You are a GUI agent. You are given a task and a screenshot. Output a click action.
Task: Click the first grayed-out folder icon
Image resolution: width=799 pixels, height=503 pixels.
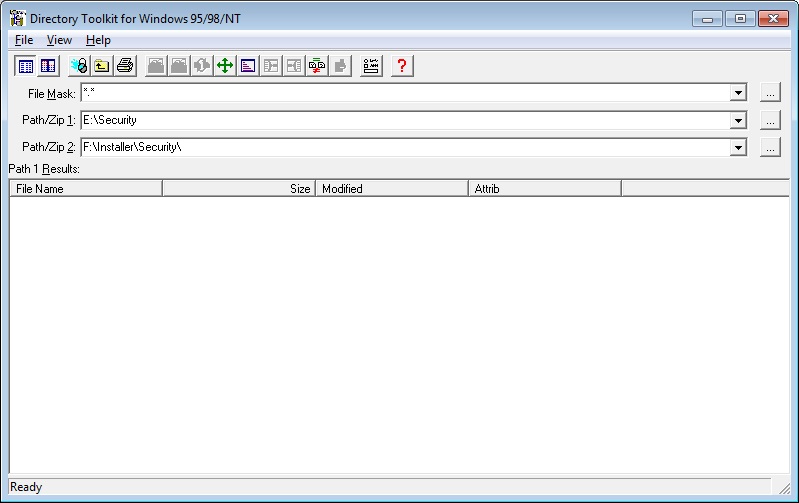coord(156,66)
